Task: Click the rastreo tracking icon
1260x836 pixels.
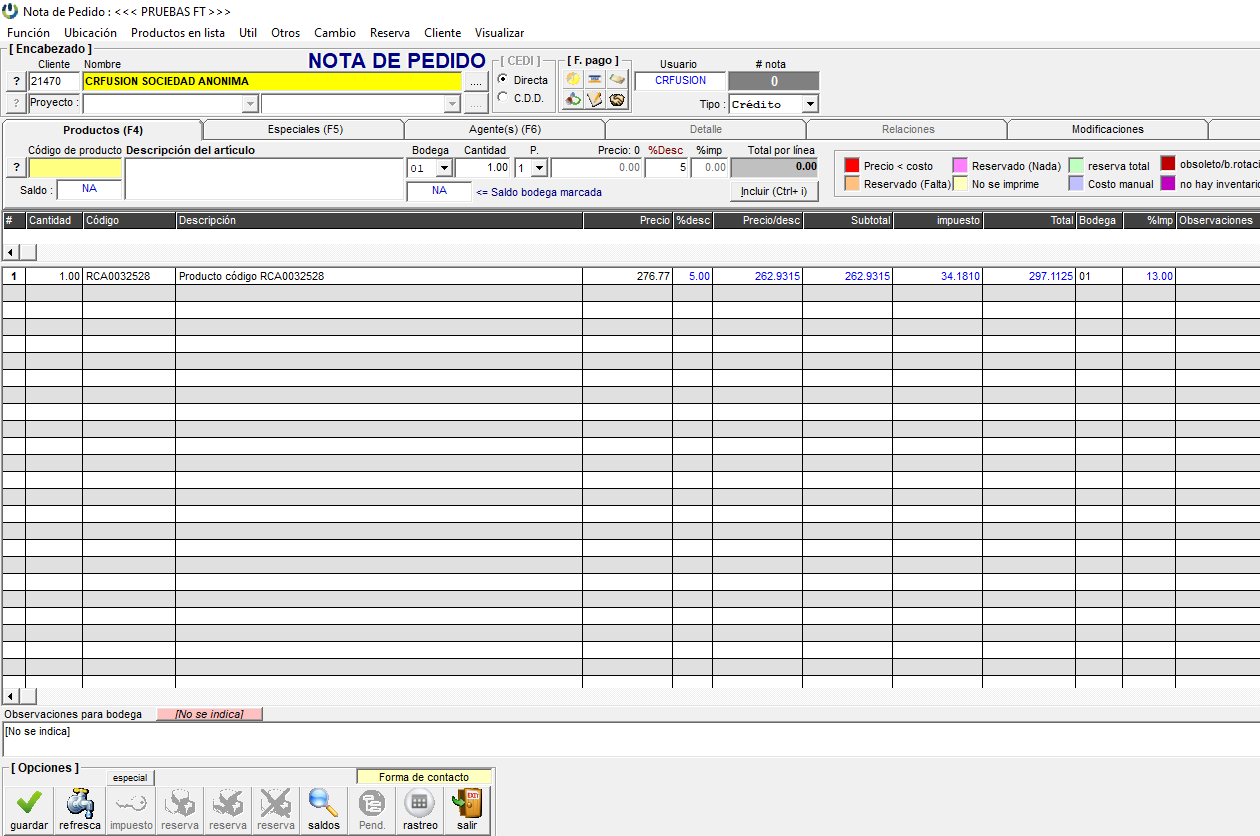Action: click(420, 810)
